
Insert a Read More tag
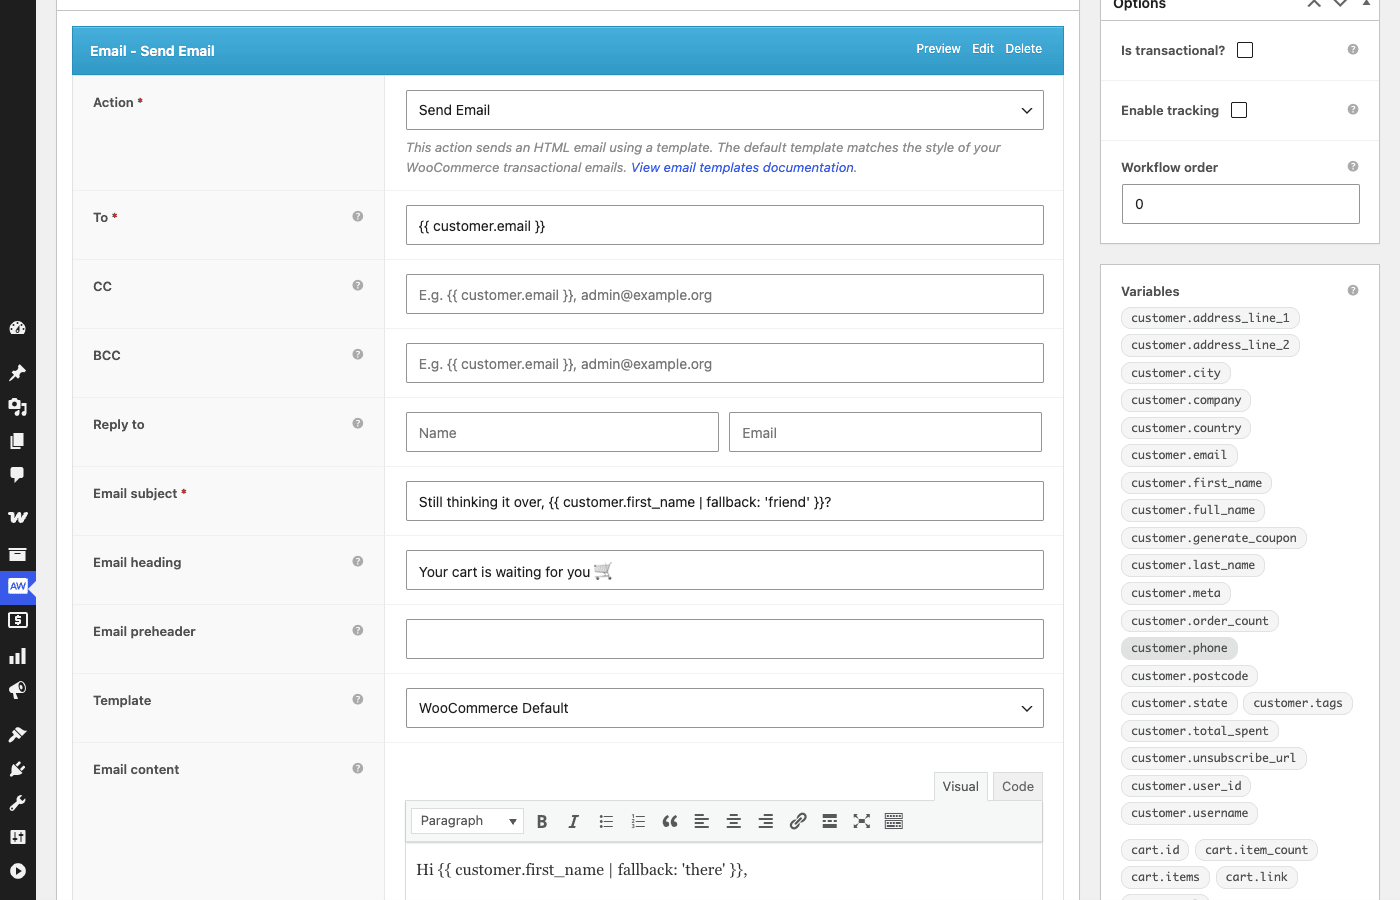pos(830,821)
